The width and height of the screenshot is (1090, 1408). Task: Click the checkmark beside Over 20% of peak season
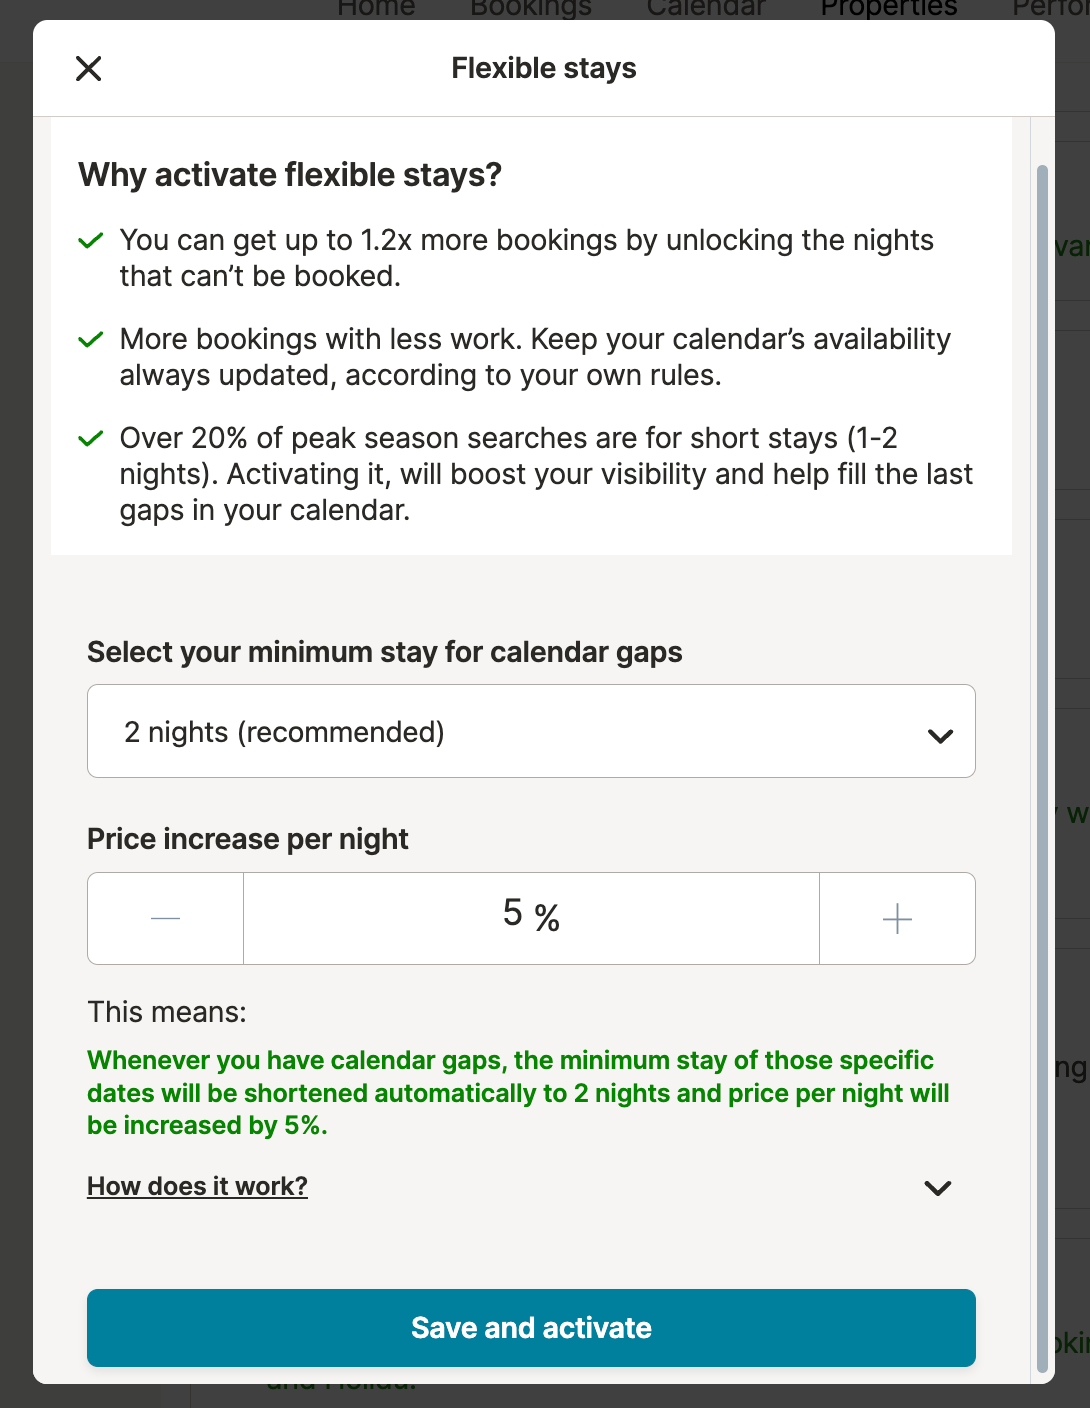pyautogui.click(x=91, y=439)
